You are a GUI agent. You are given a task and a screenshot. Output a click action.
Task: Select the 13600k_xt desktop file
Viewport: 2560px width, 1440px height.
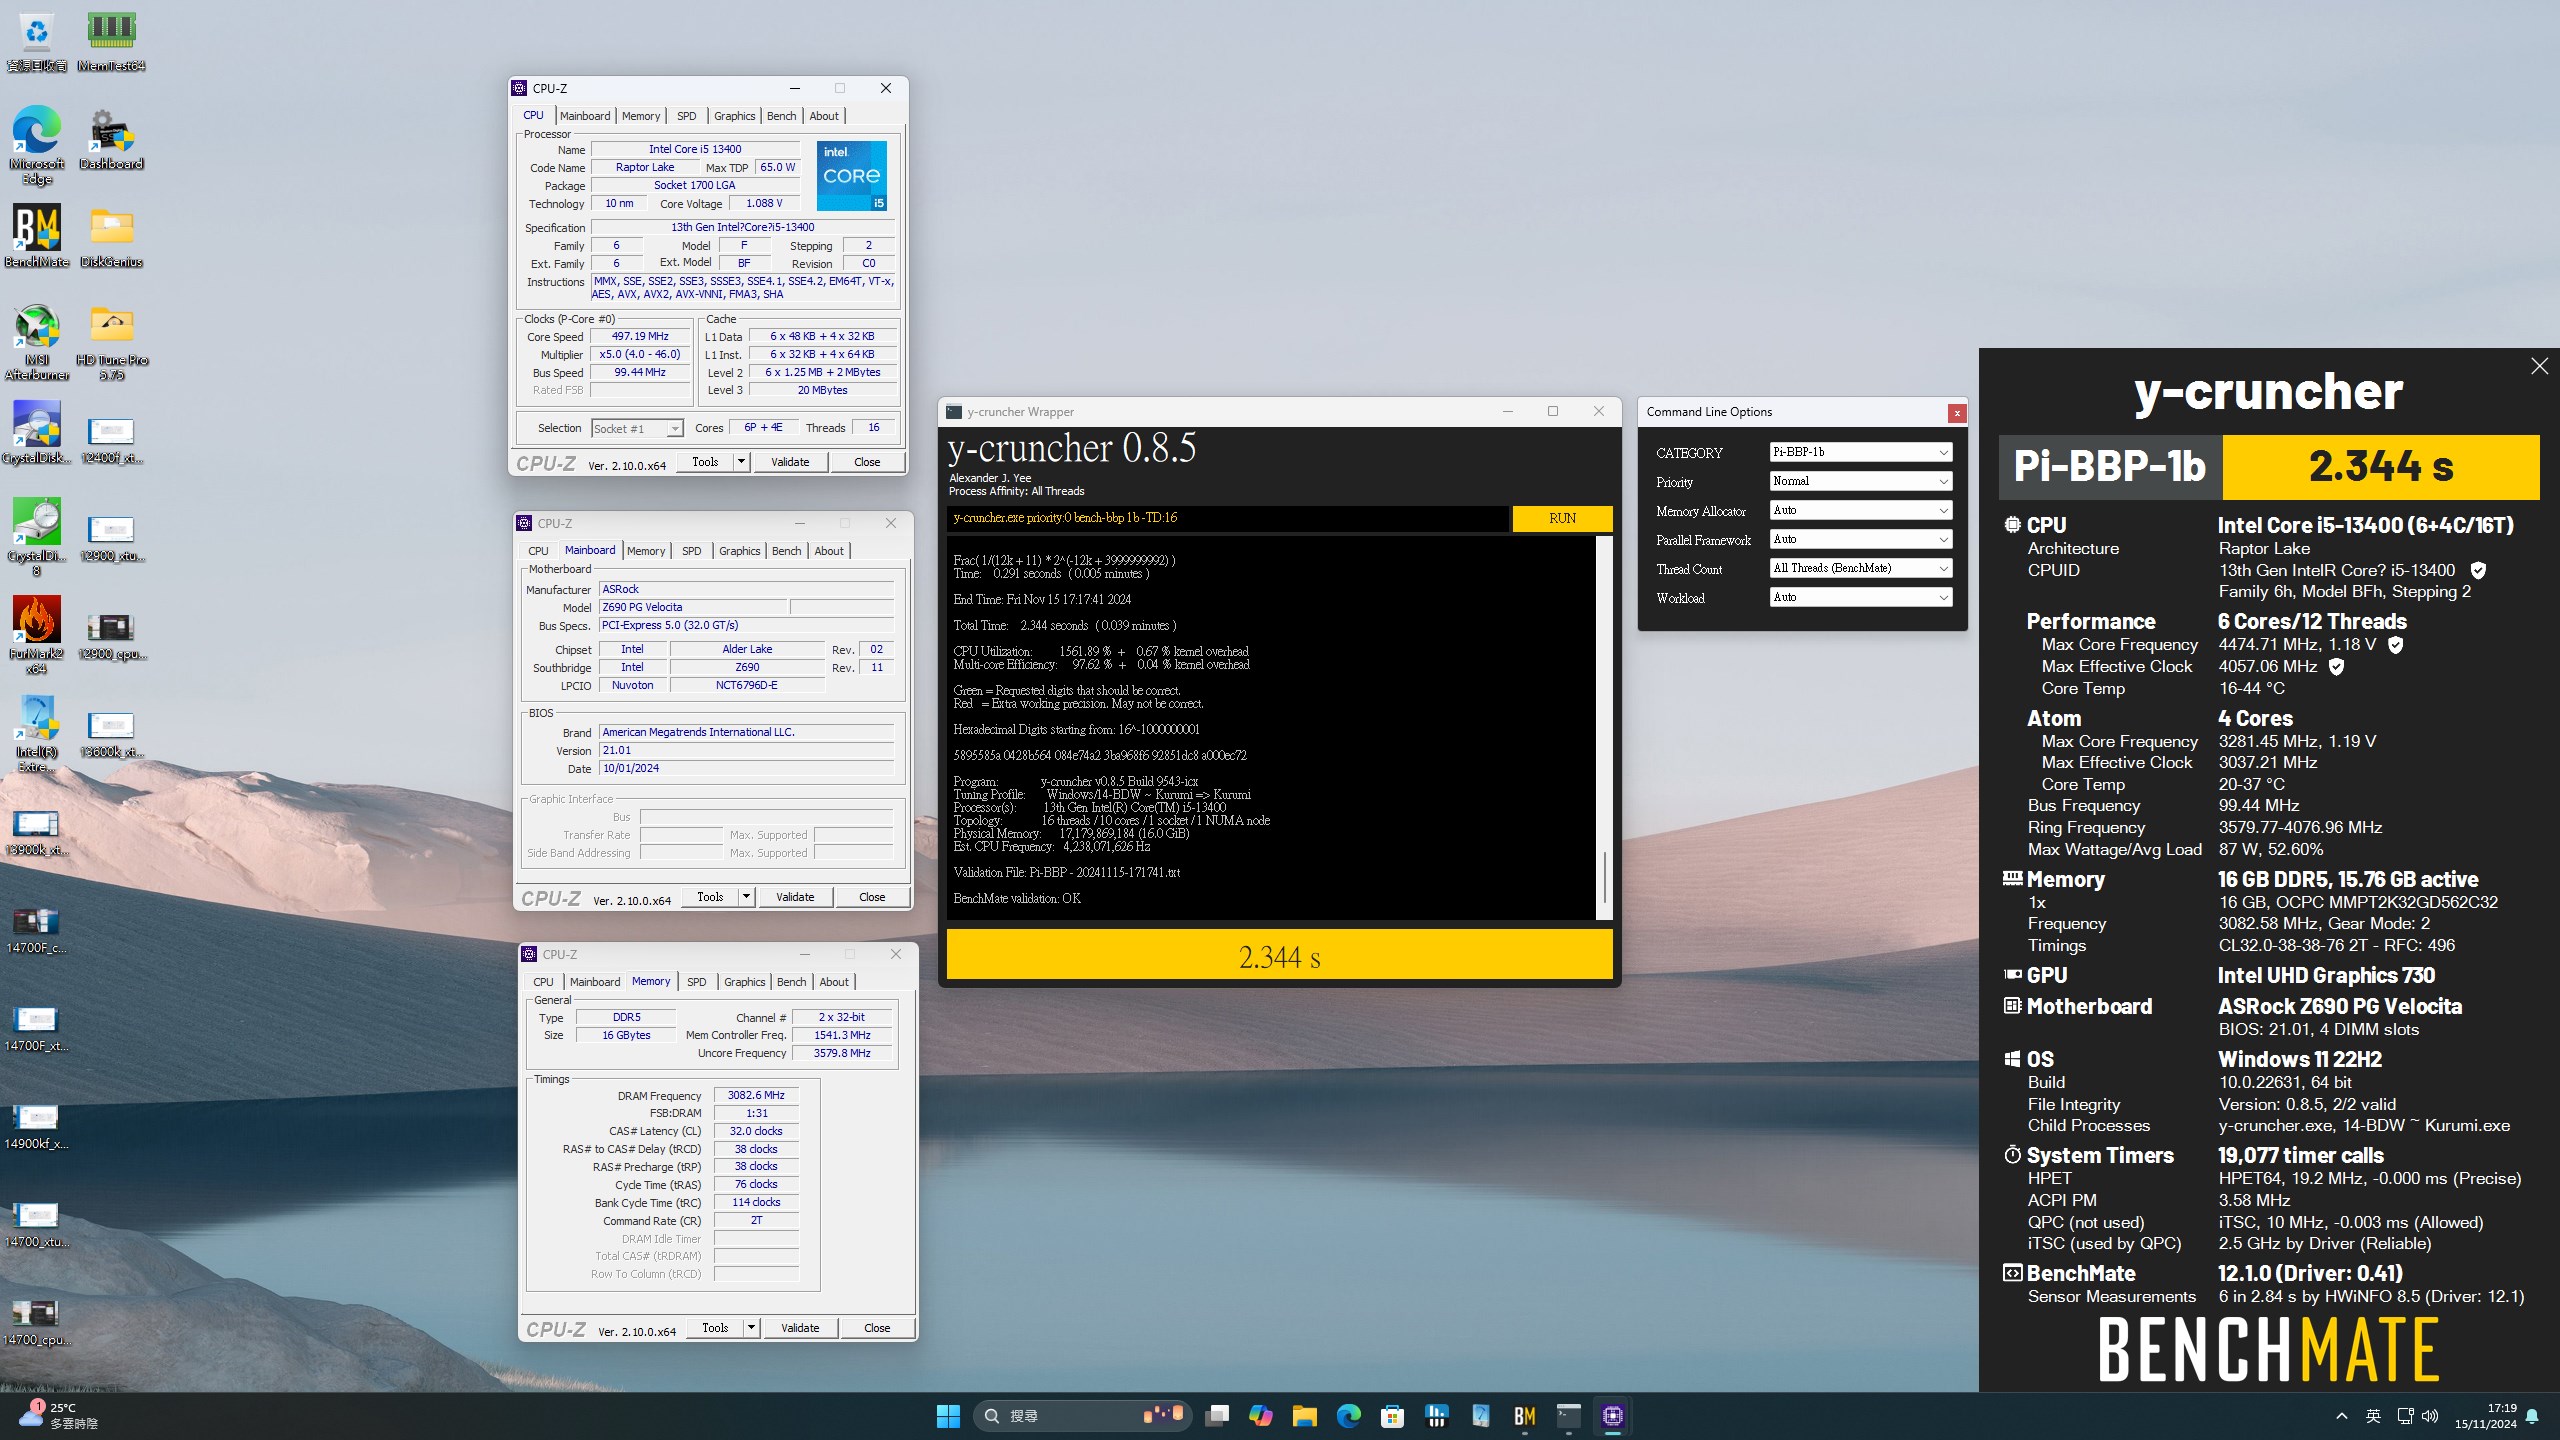pyautogui.click(x=111, y=734)
